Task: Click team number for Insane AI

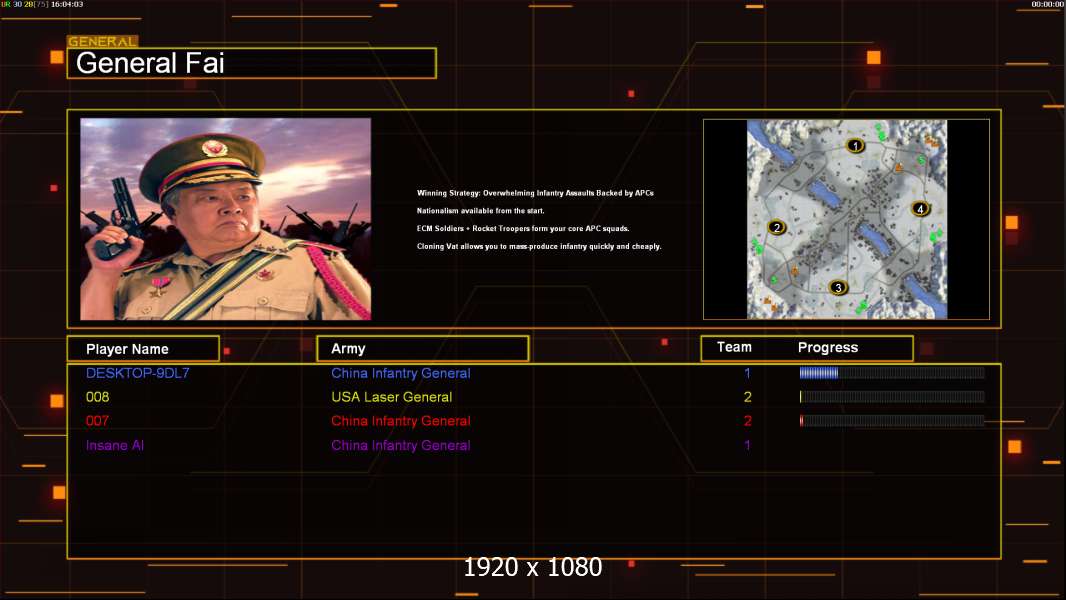Action: [x=747, y=445]
